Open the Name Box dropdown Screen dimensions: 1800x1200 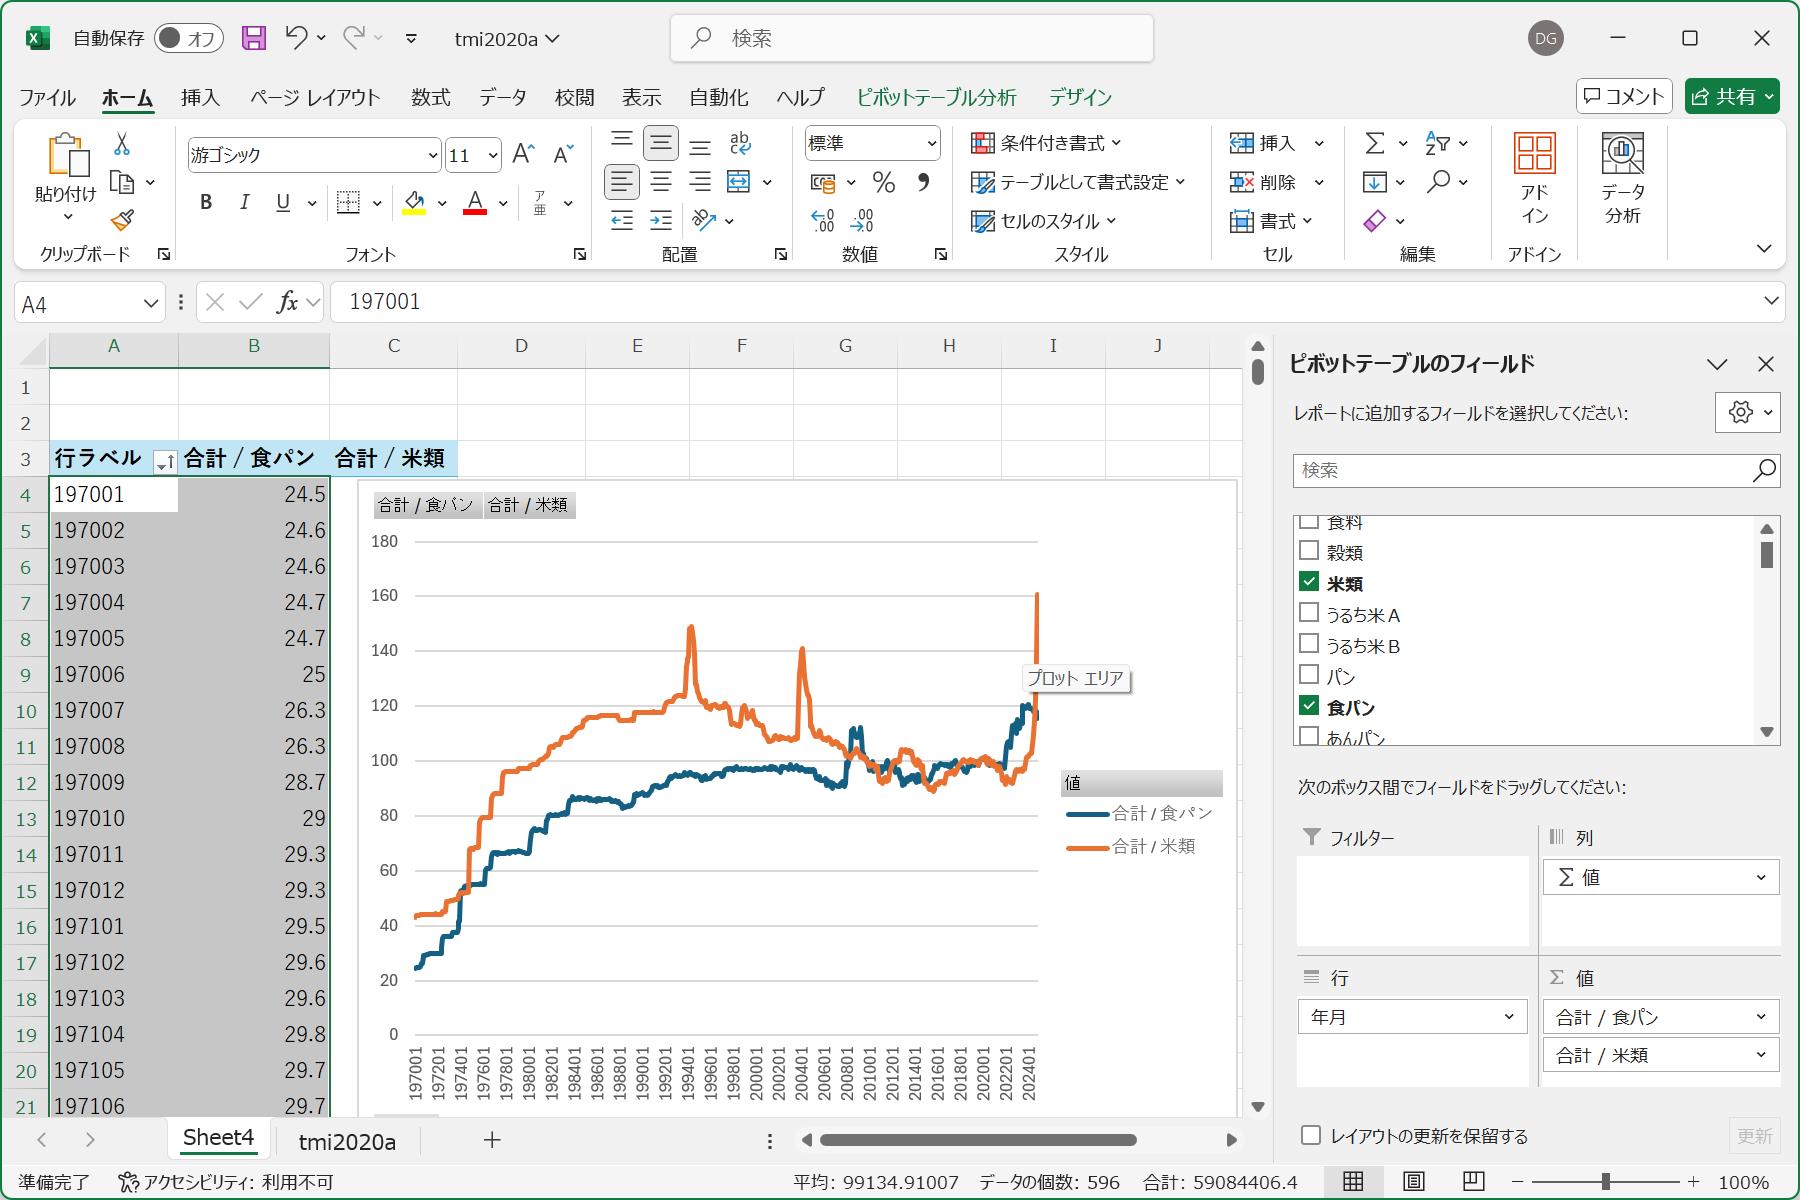pos(151,303)
